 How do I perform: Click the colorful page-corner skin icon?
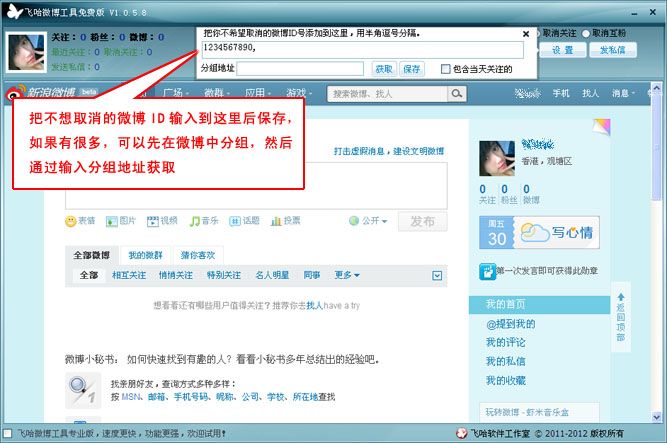point(601,127)
